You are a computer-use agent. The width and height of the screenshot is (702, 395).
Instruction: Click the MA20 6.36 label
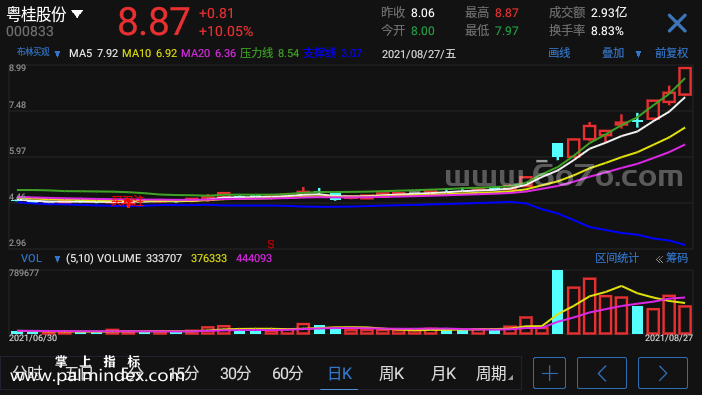click(208, 54)
